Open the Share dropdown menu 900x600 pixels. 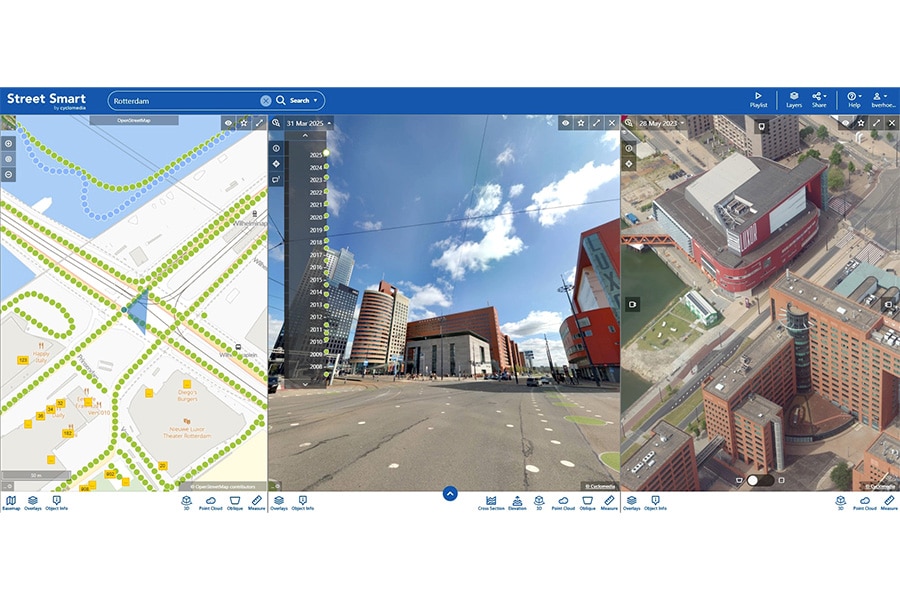[x=820, y=98]
